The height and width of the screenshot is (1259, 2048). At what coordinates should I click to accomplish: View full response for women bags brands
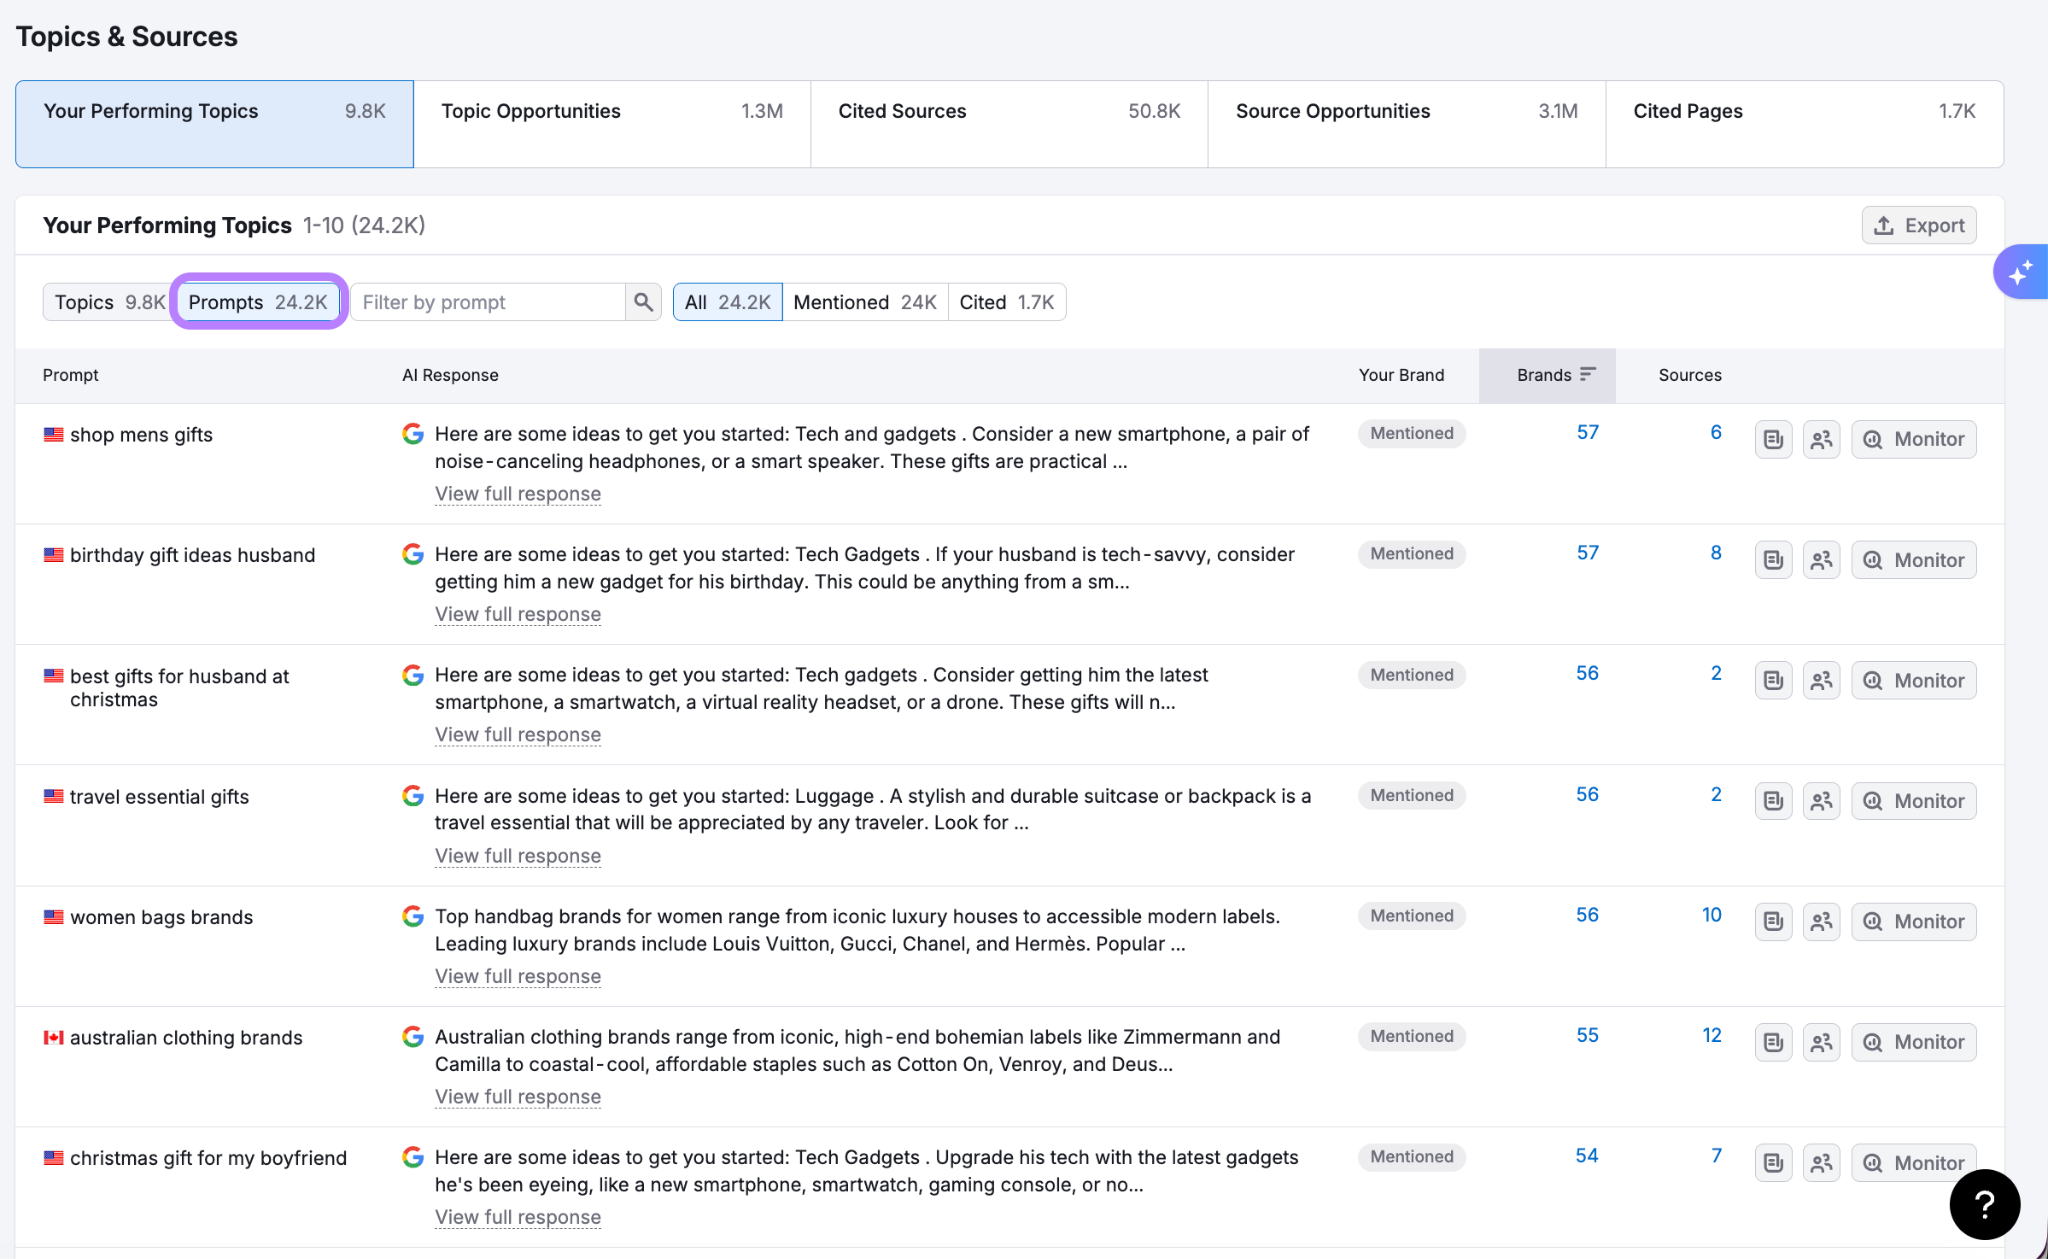click(518, 976)
